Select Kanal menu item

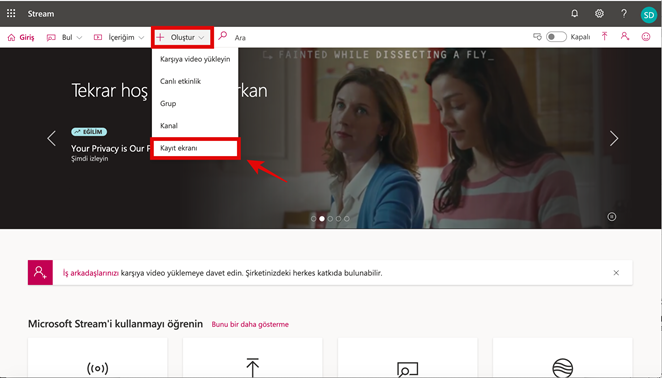click(195, 125)
